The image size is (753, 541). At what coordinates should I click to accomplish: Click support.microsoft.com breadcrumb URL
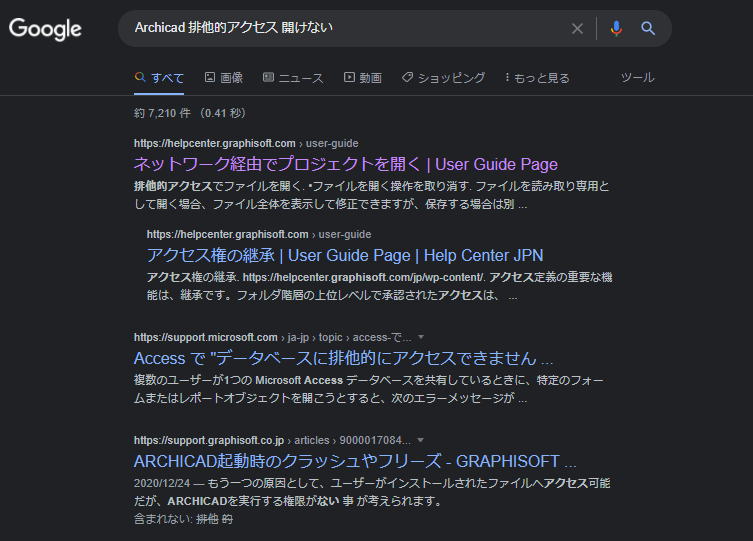point(272,337)
